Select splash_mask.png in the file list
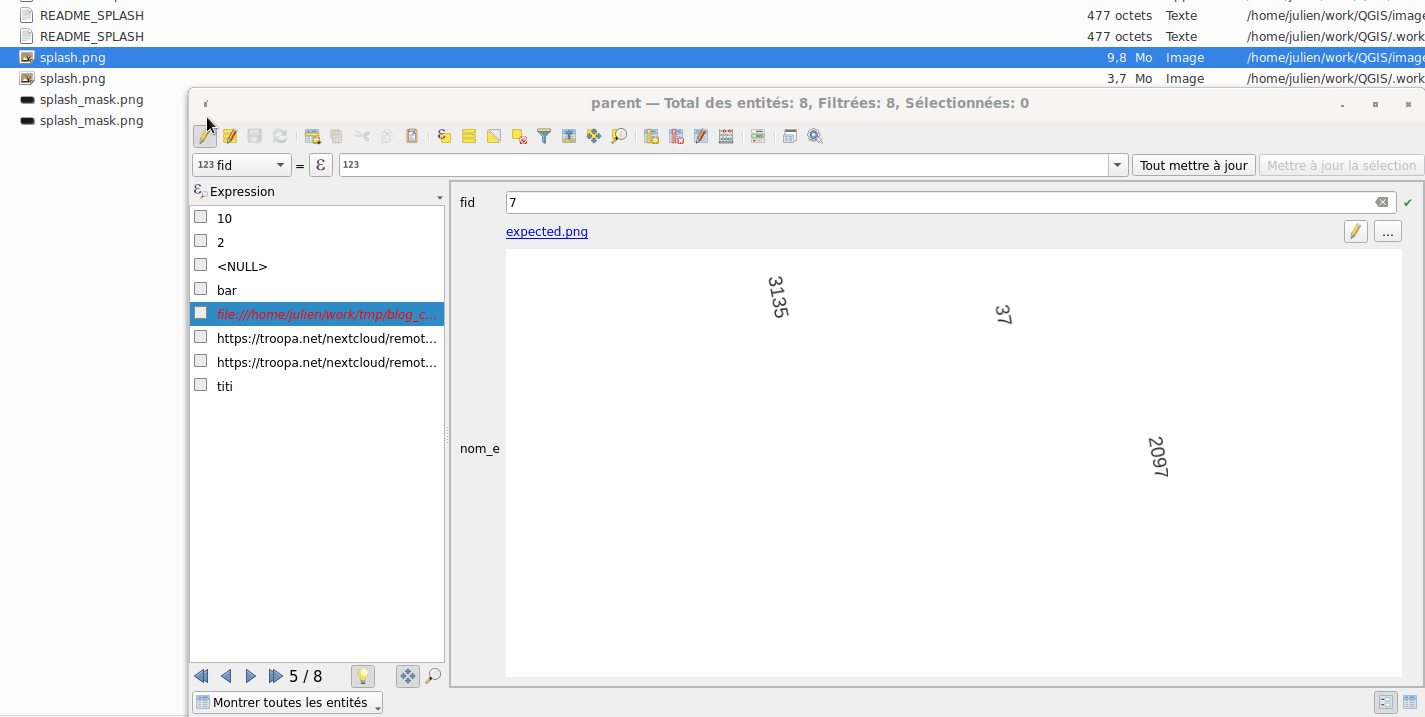Viewport: 1425px width, 717px height. click(91, 100)
